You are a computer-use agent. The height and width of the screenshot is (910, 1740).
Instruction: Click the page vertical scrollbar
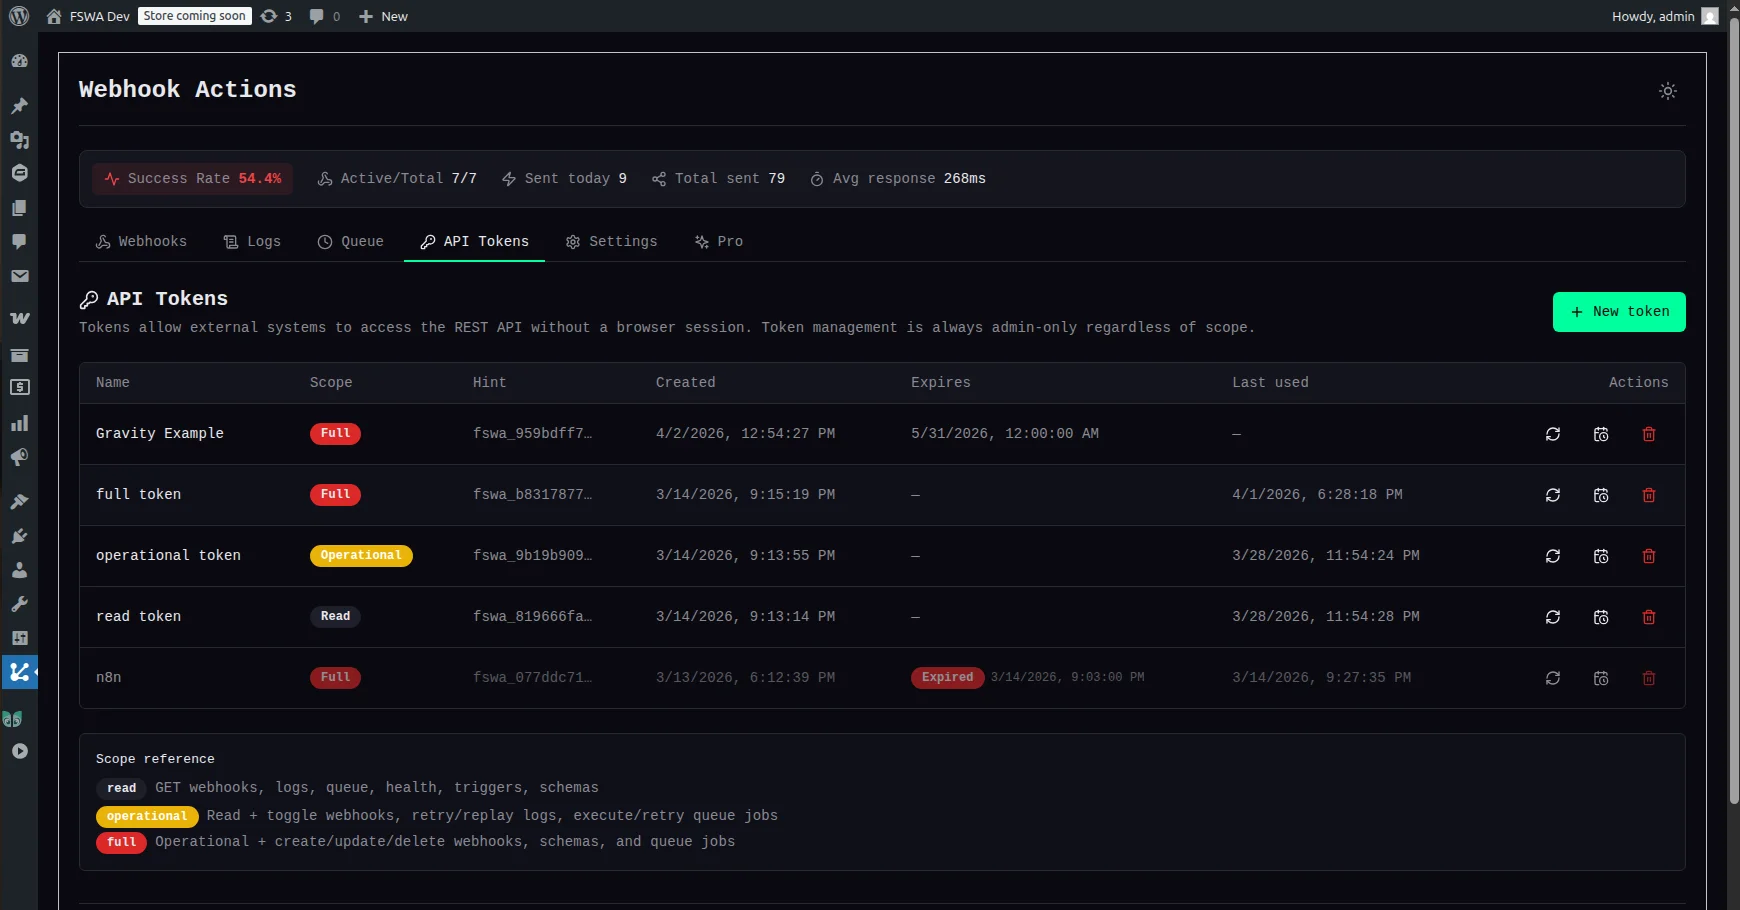click(1734, 412)
